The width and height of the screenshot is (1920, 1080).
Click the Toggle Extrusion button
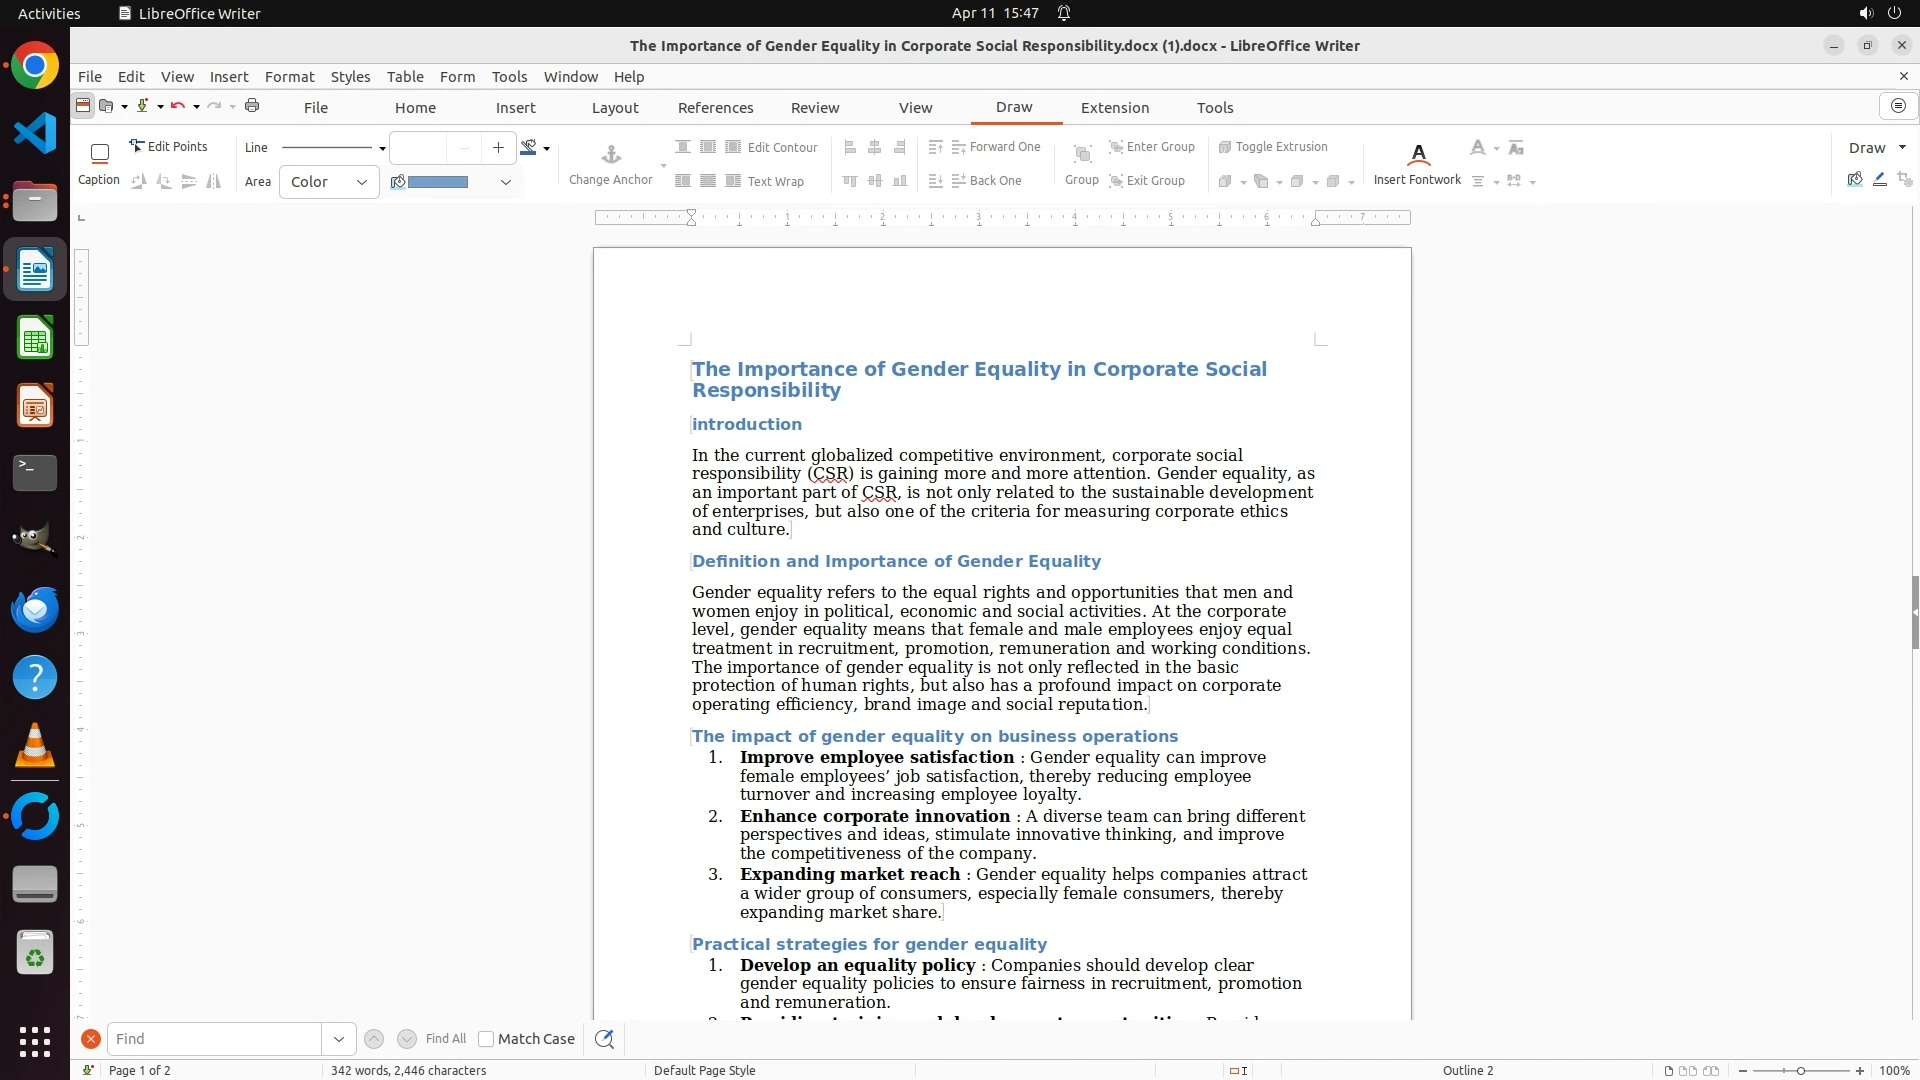pos(1273,146)
